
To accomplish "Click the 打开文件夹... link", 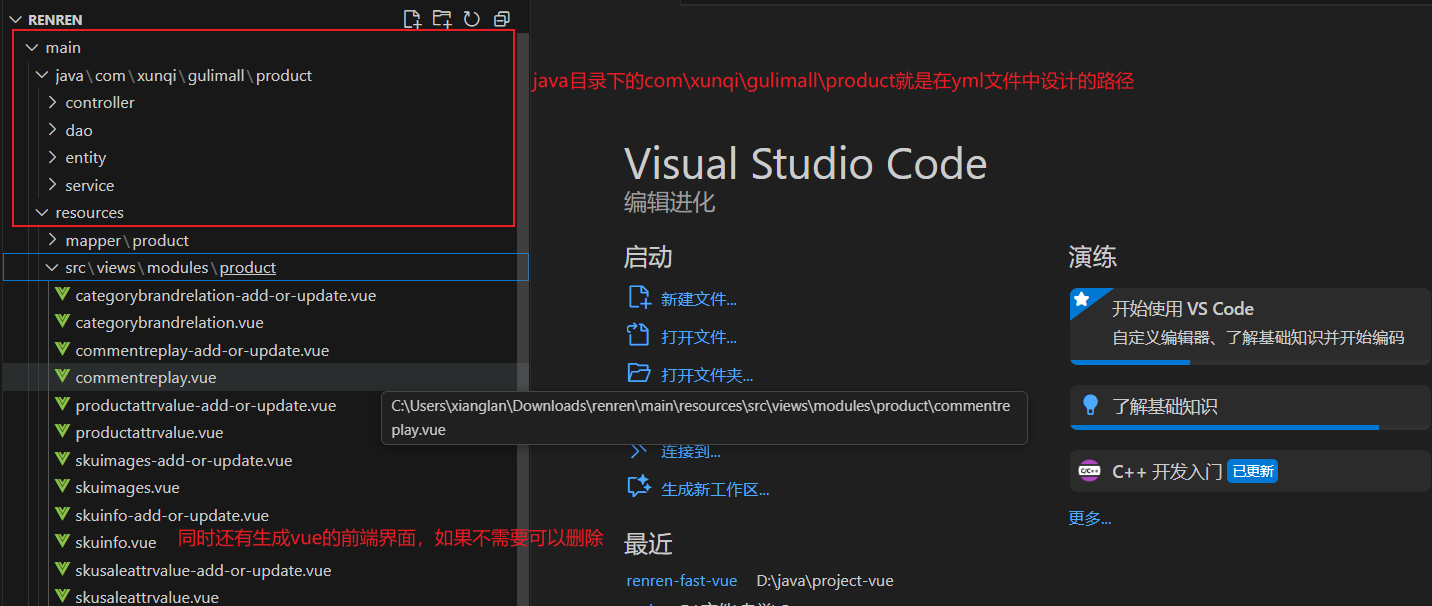I will 707,375.
